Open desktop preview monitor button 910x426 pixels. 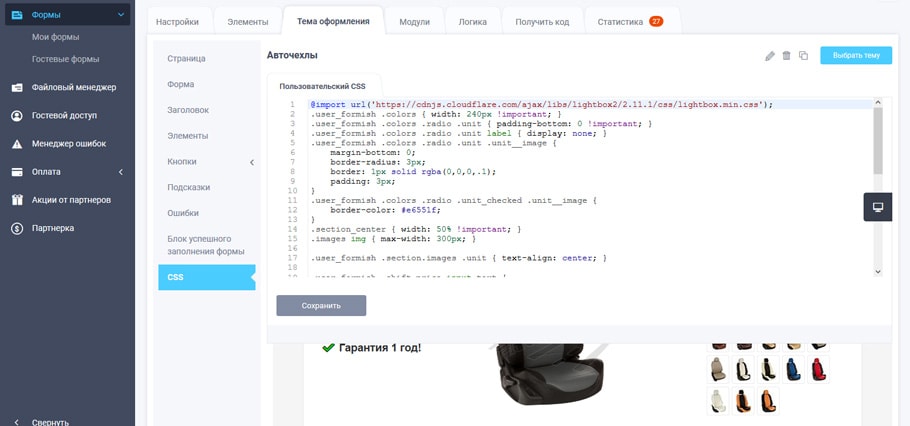[878, 207]
